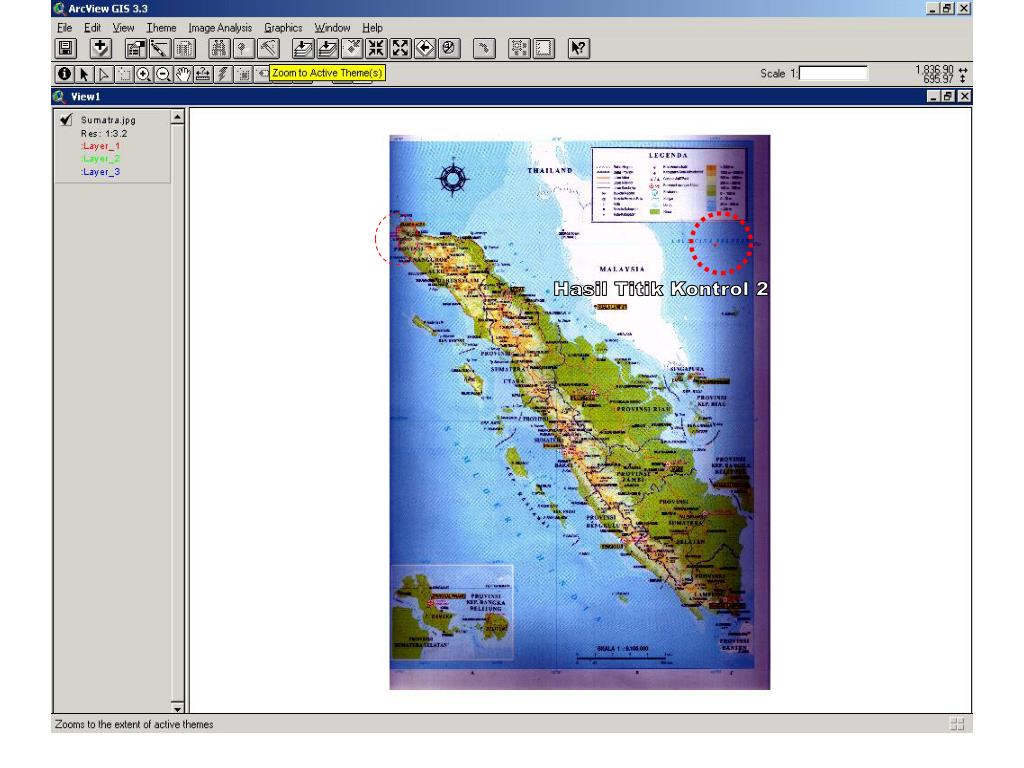Select the Vertex Edit tool
1024x768 pixels.
[103, 74]
